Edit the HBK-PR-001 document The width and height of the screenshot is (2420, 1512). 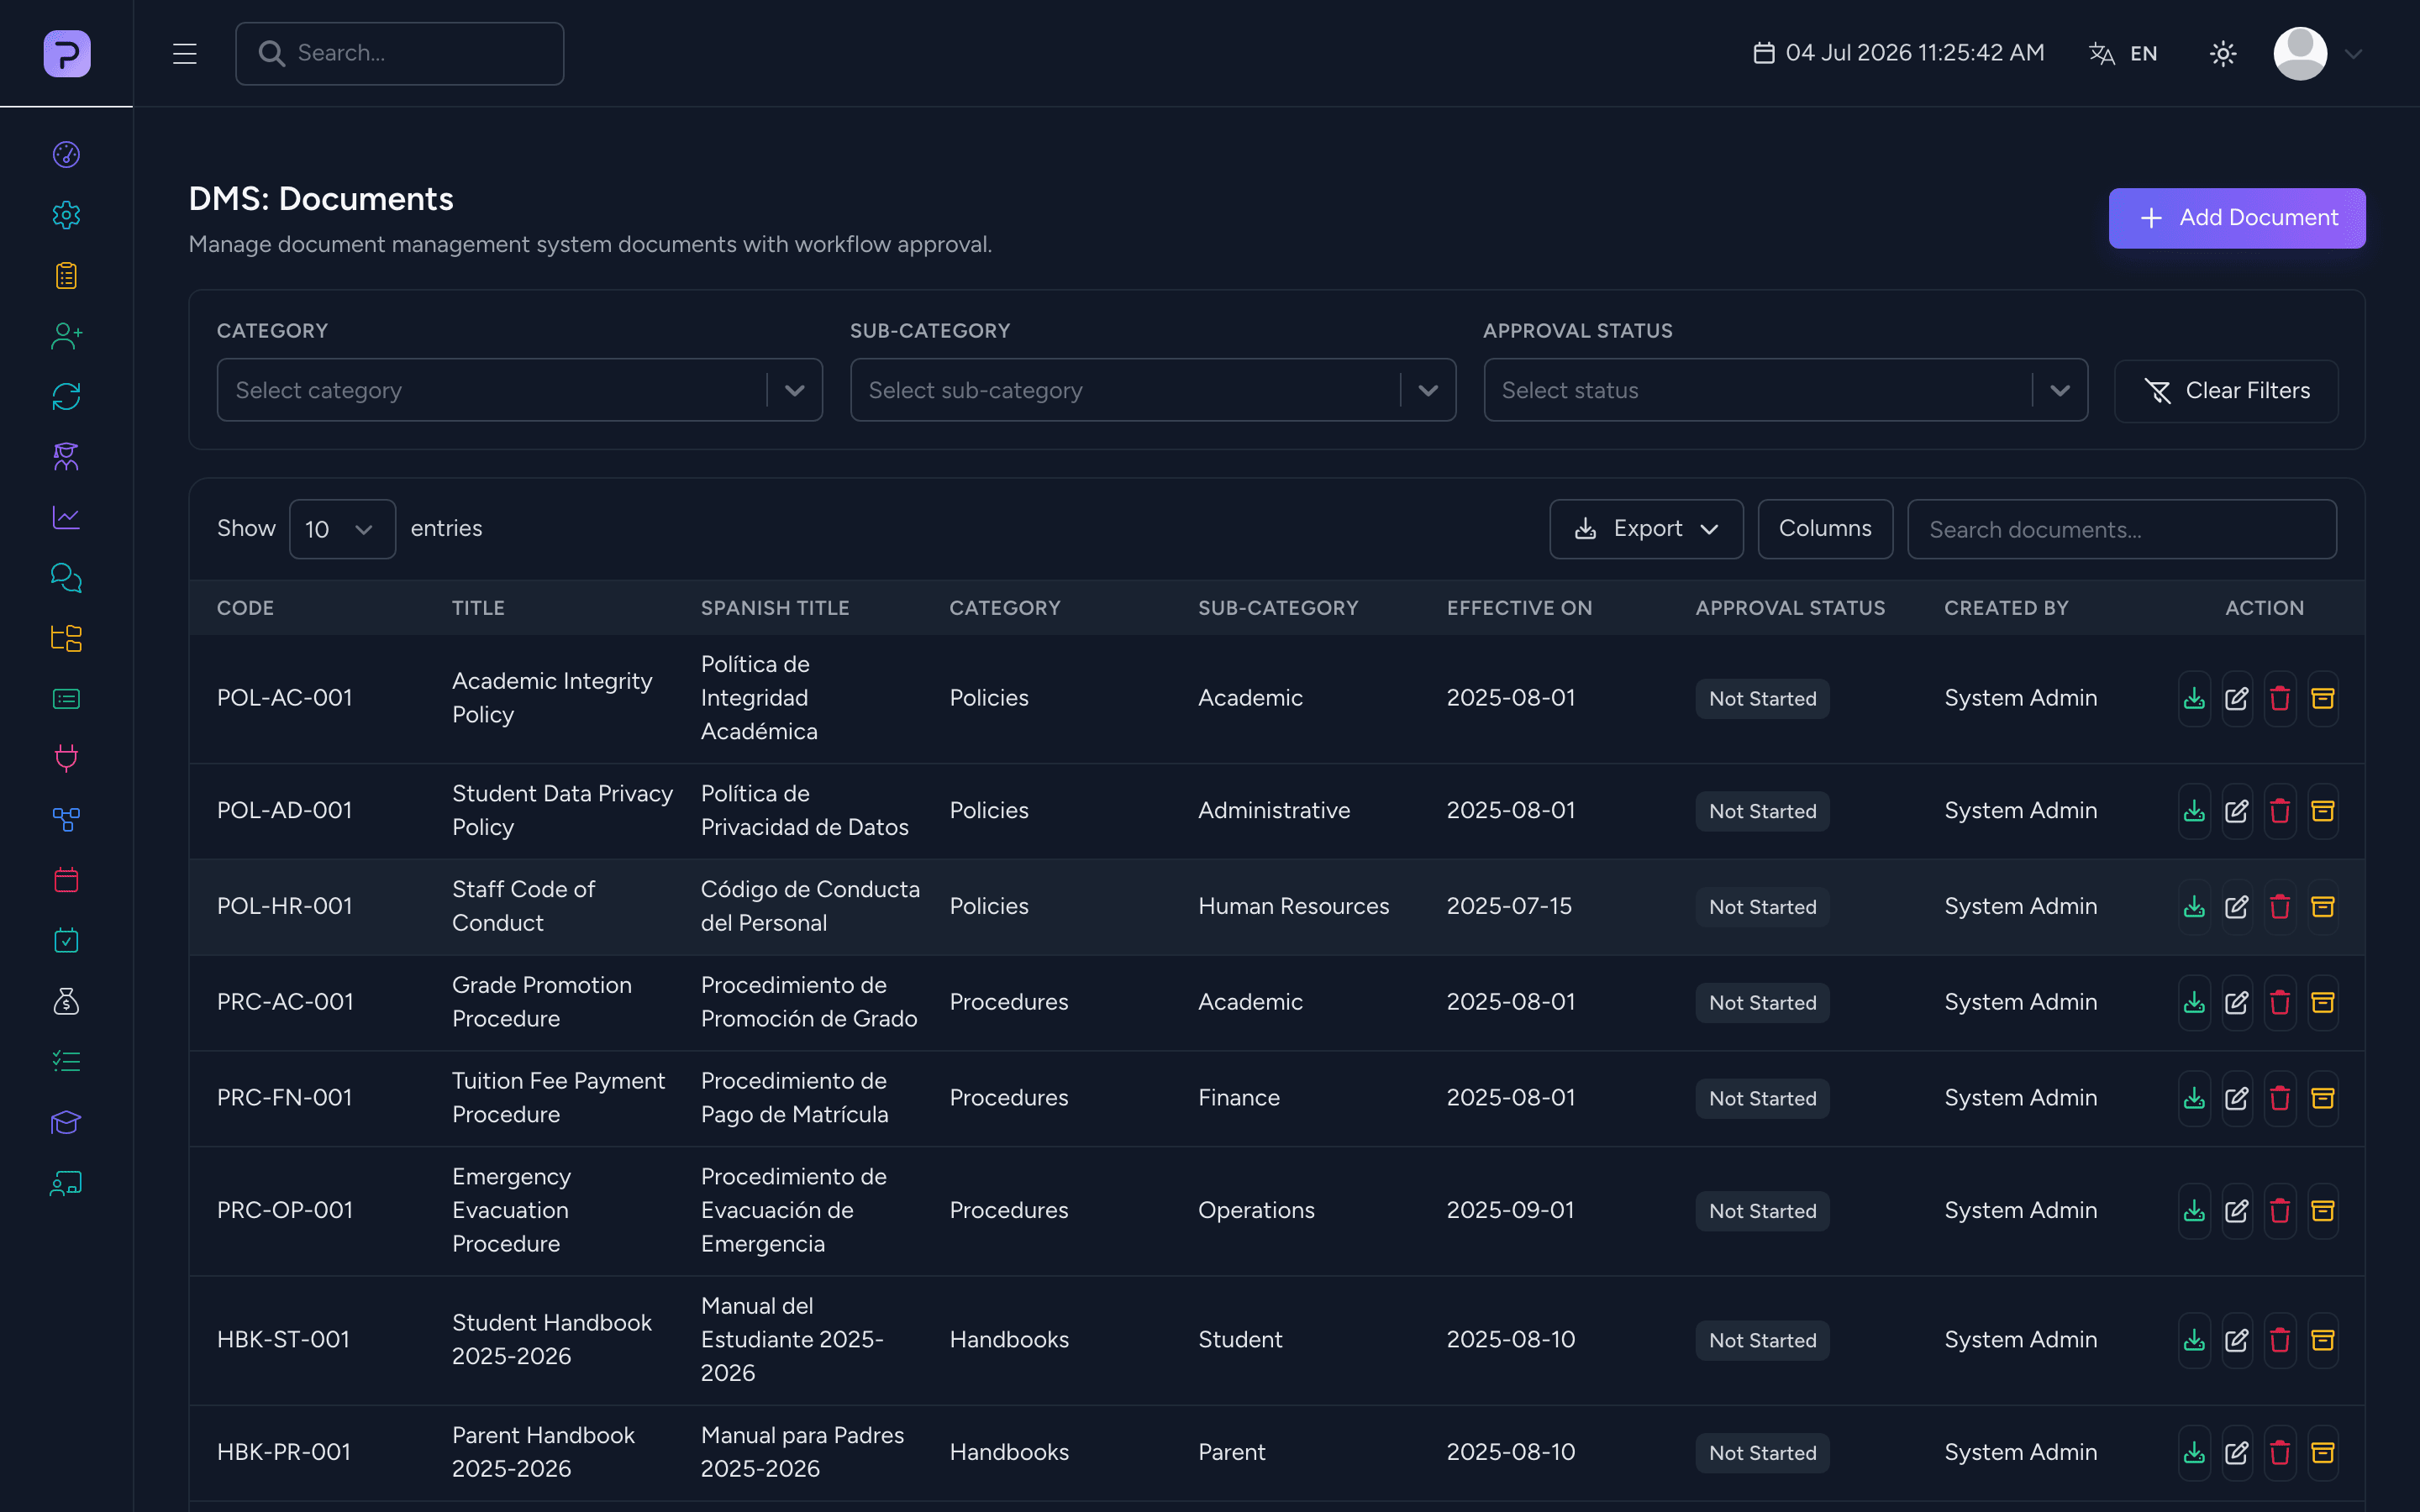tap(2237, 1452)
